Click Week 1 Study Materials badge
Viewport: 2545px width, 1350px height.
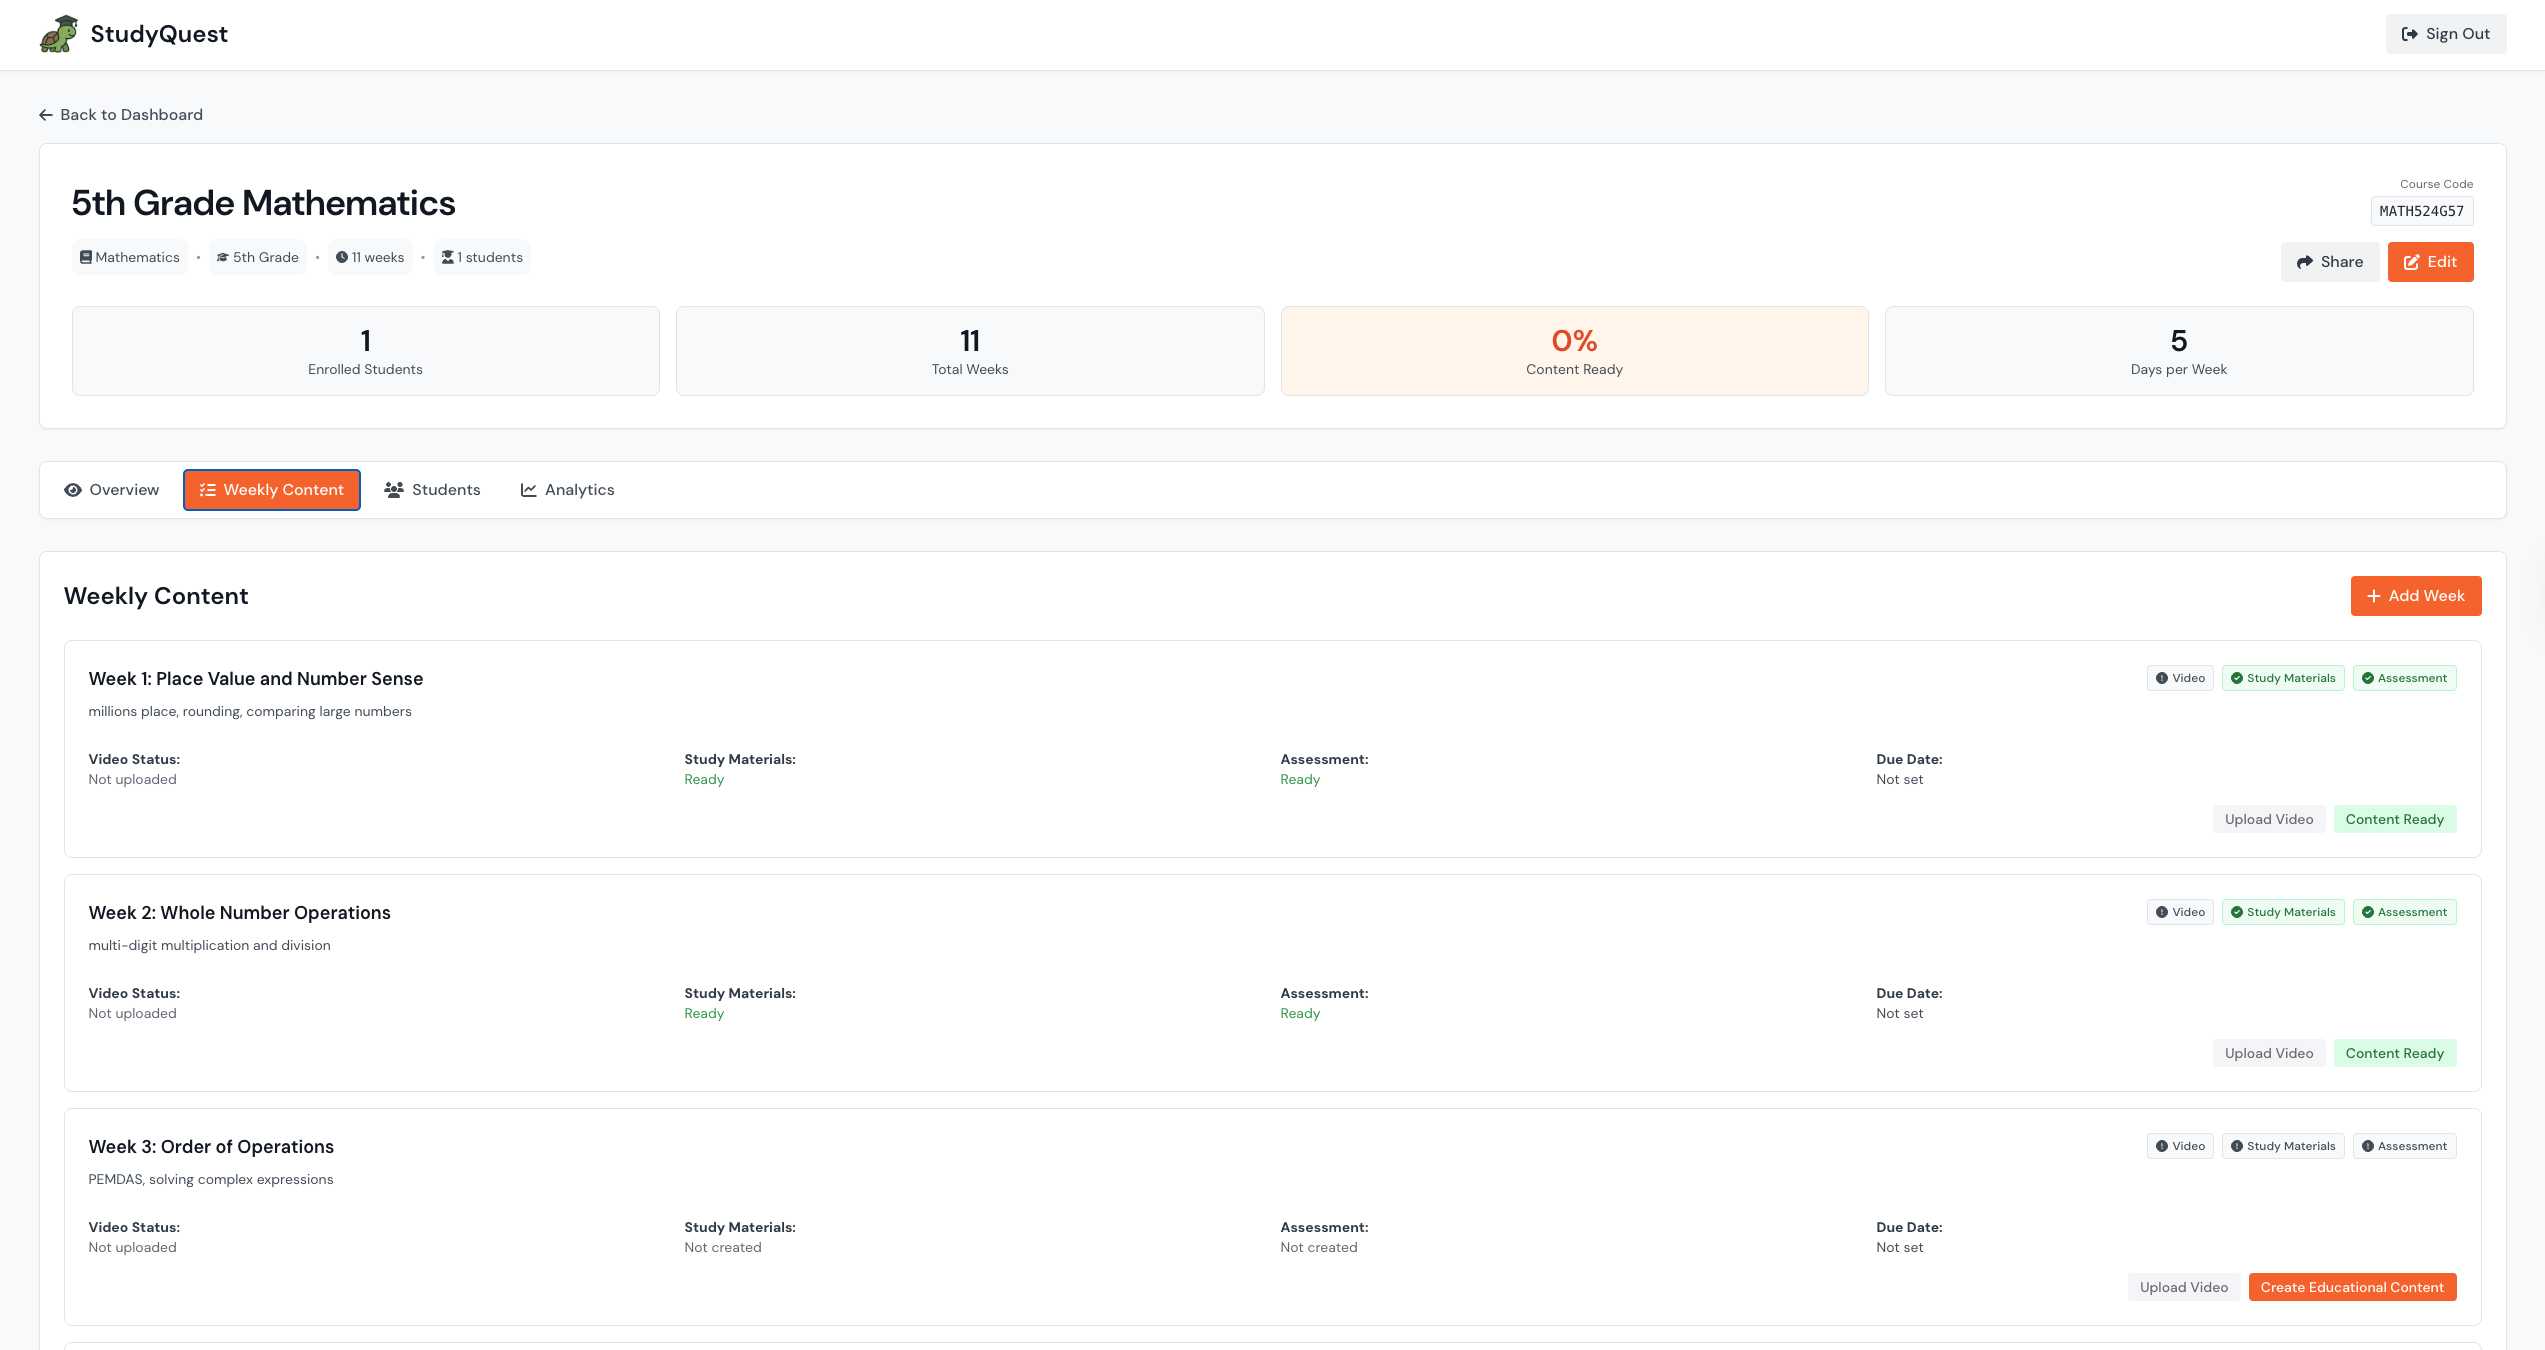(x=2282, y=678)
